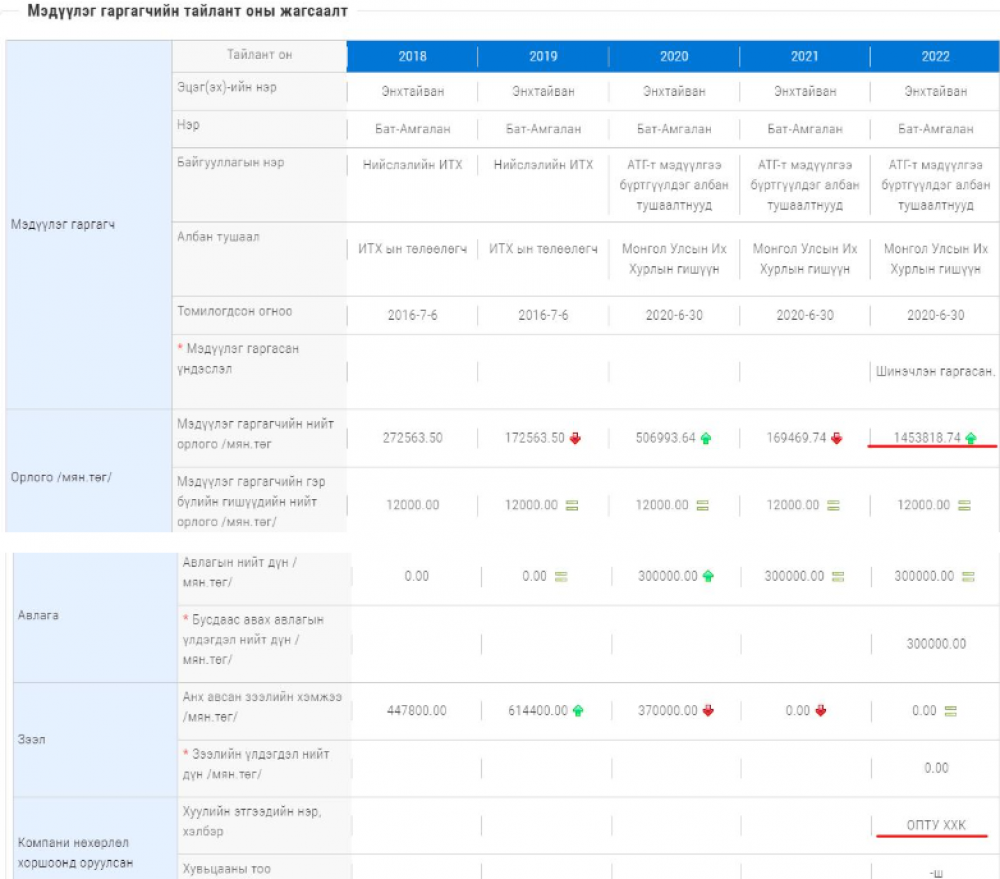1000x879 pixels.
Task: Click the underlined ОПТУ ХХК company name
Action: (936, 824)
